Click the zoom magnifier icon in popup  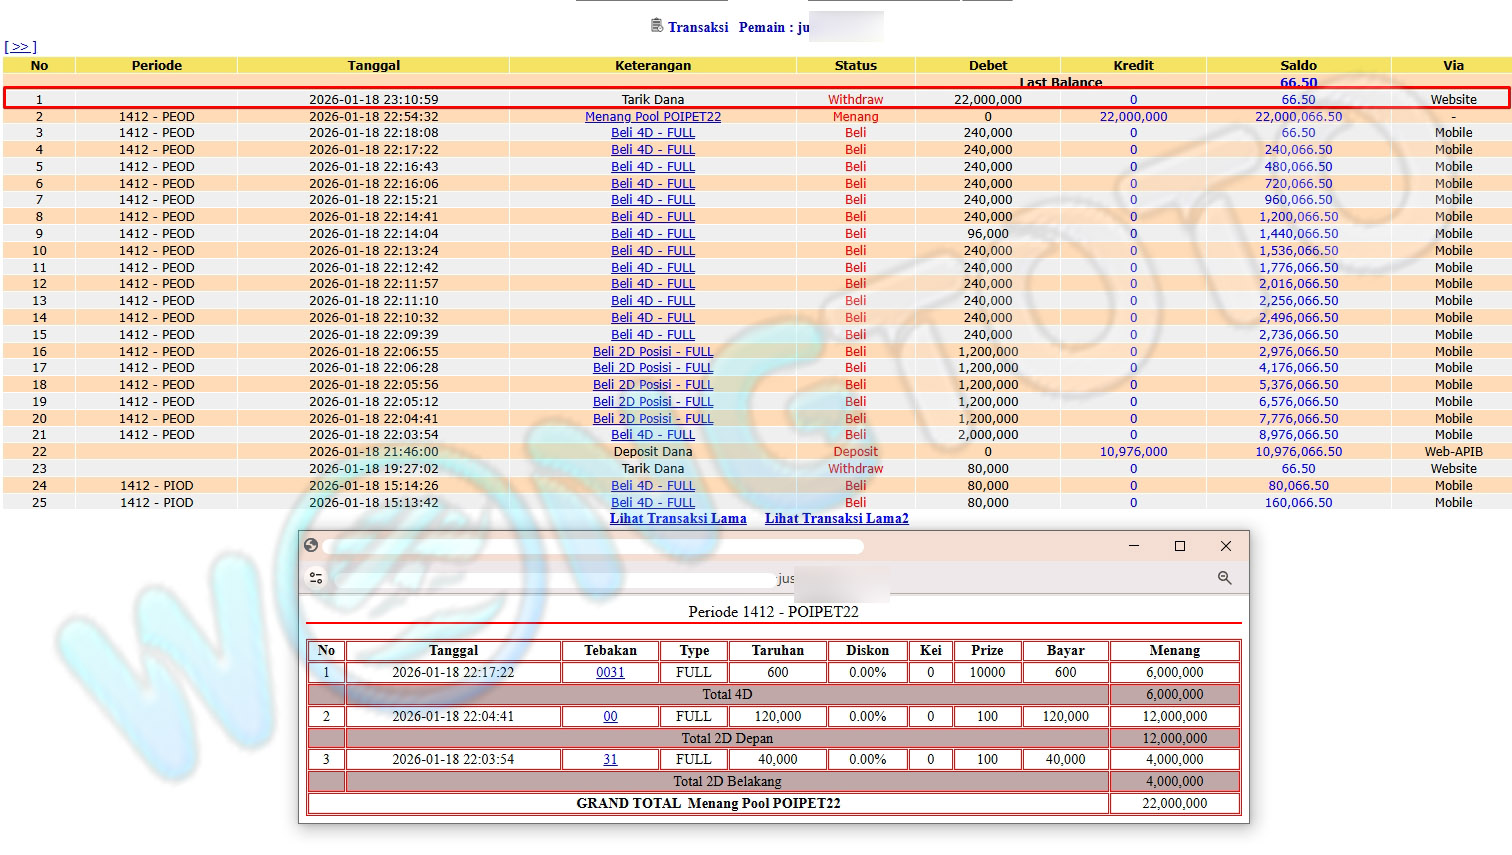(x=1224, y=578)
